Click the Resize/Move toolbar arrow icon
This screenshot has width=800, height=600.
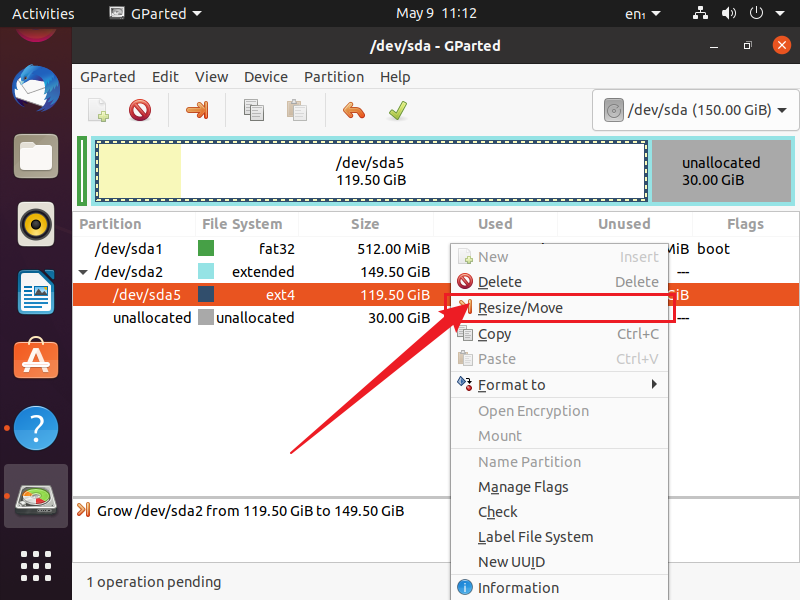click(197, 110)
